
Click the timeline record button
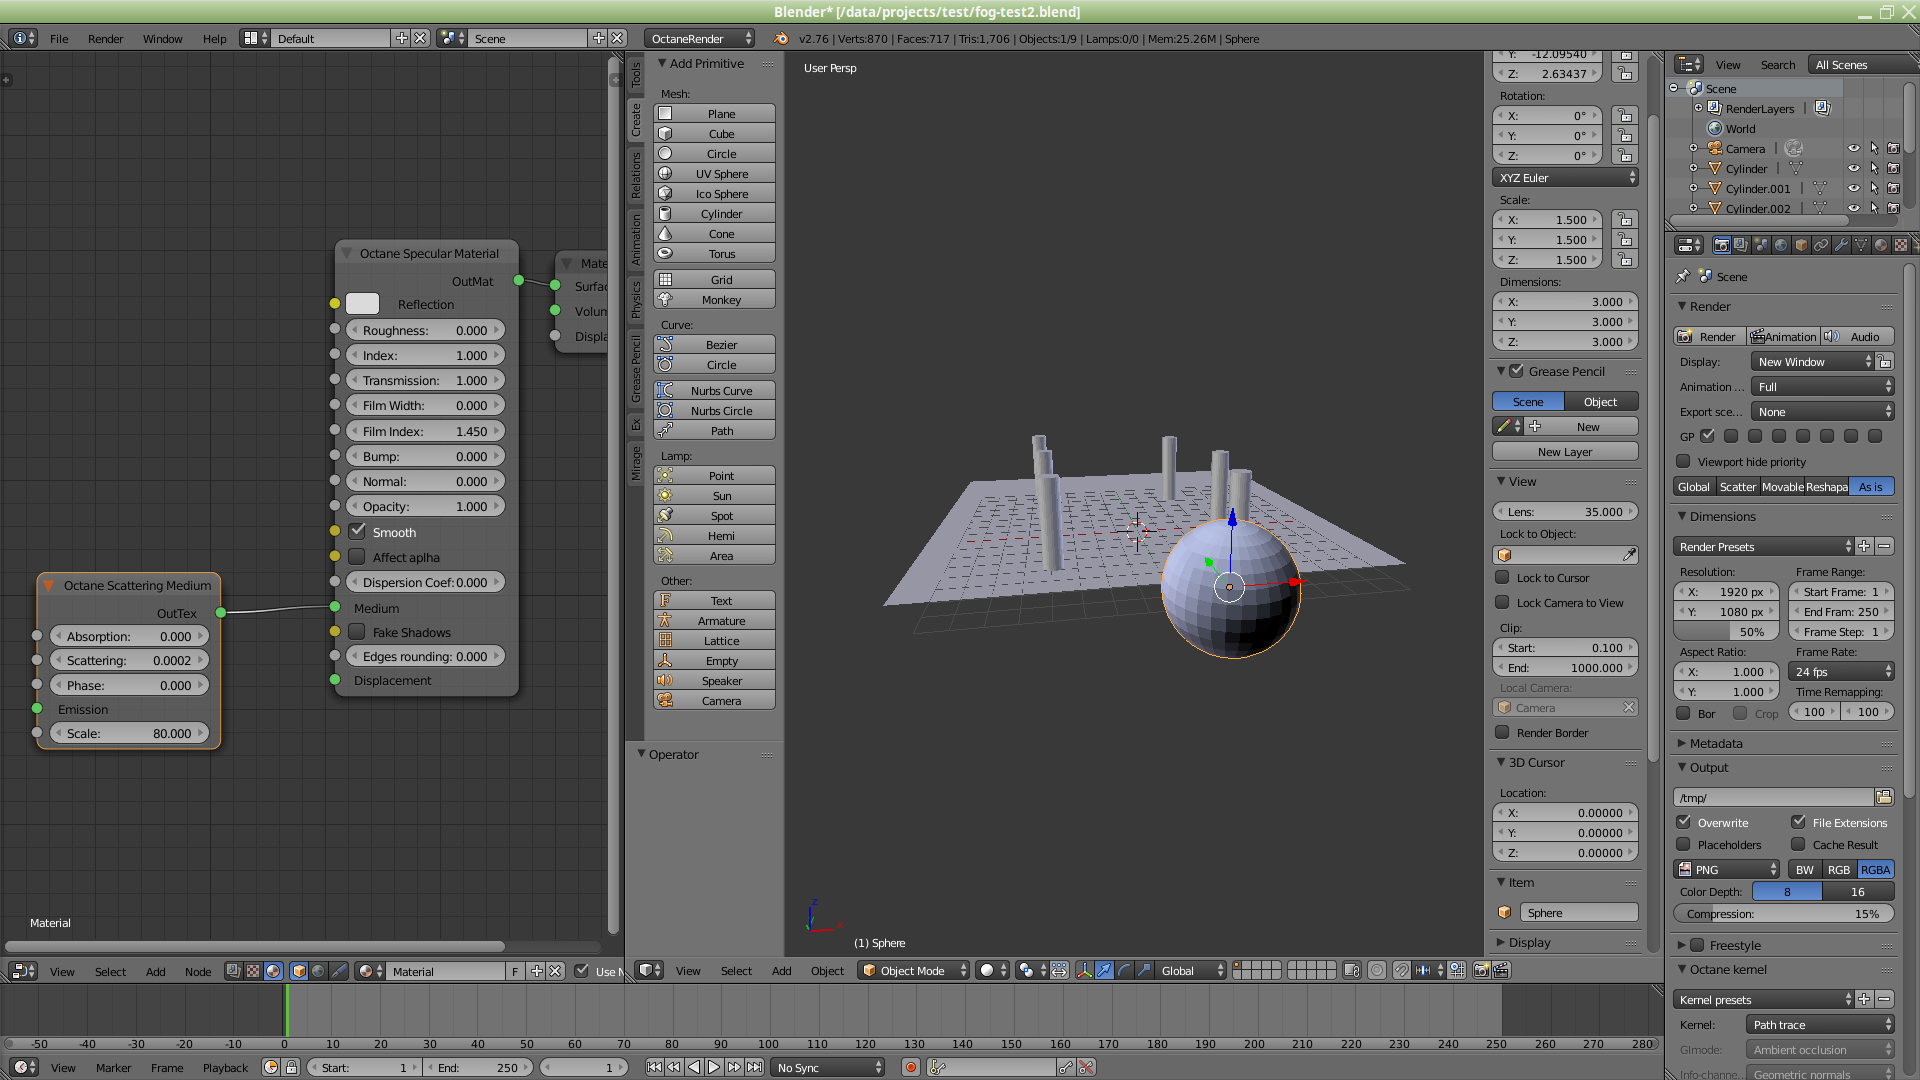click(910, 1067)
